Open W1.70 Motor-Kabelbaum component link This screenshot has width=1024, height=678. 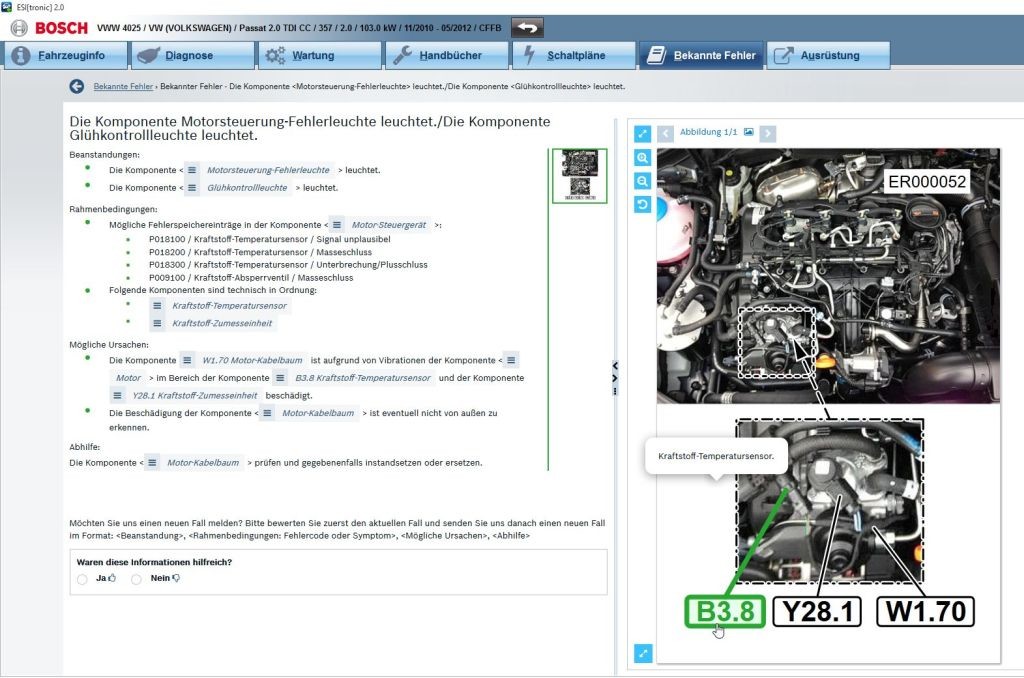click(x=252, y=360)
